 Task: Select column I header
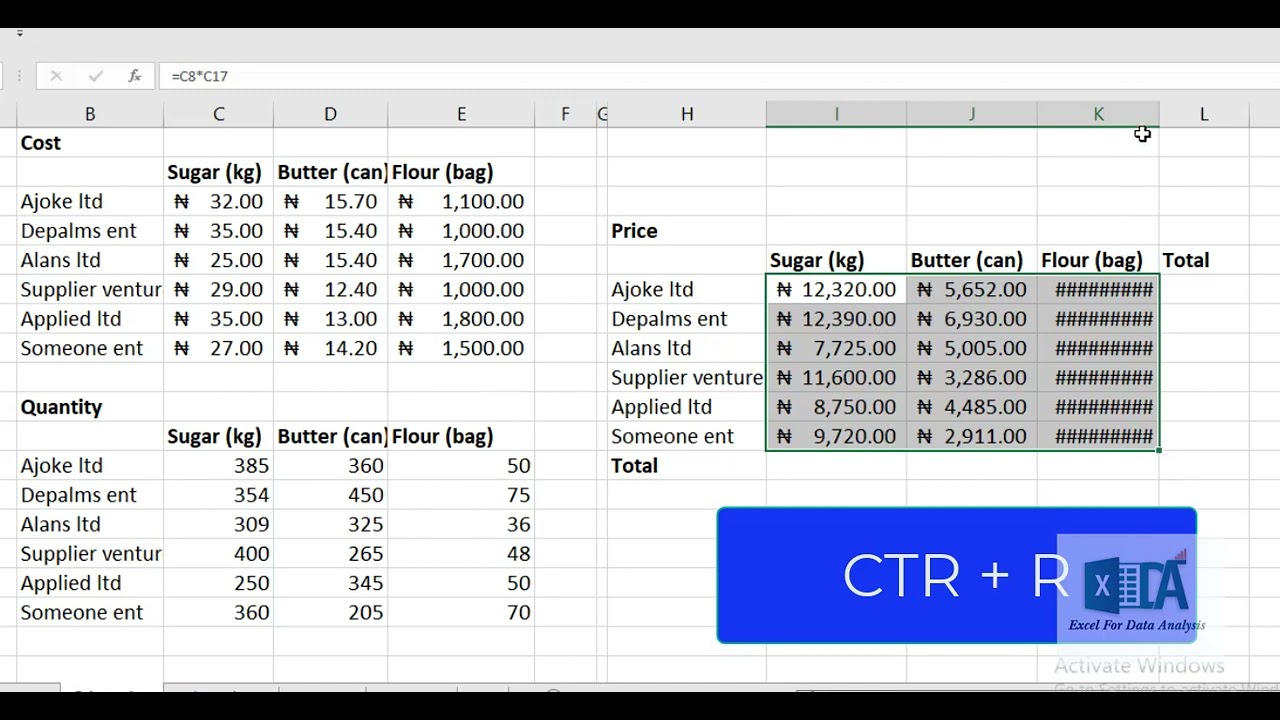click(x=837, y=114)
